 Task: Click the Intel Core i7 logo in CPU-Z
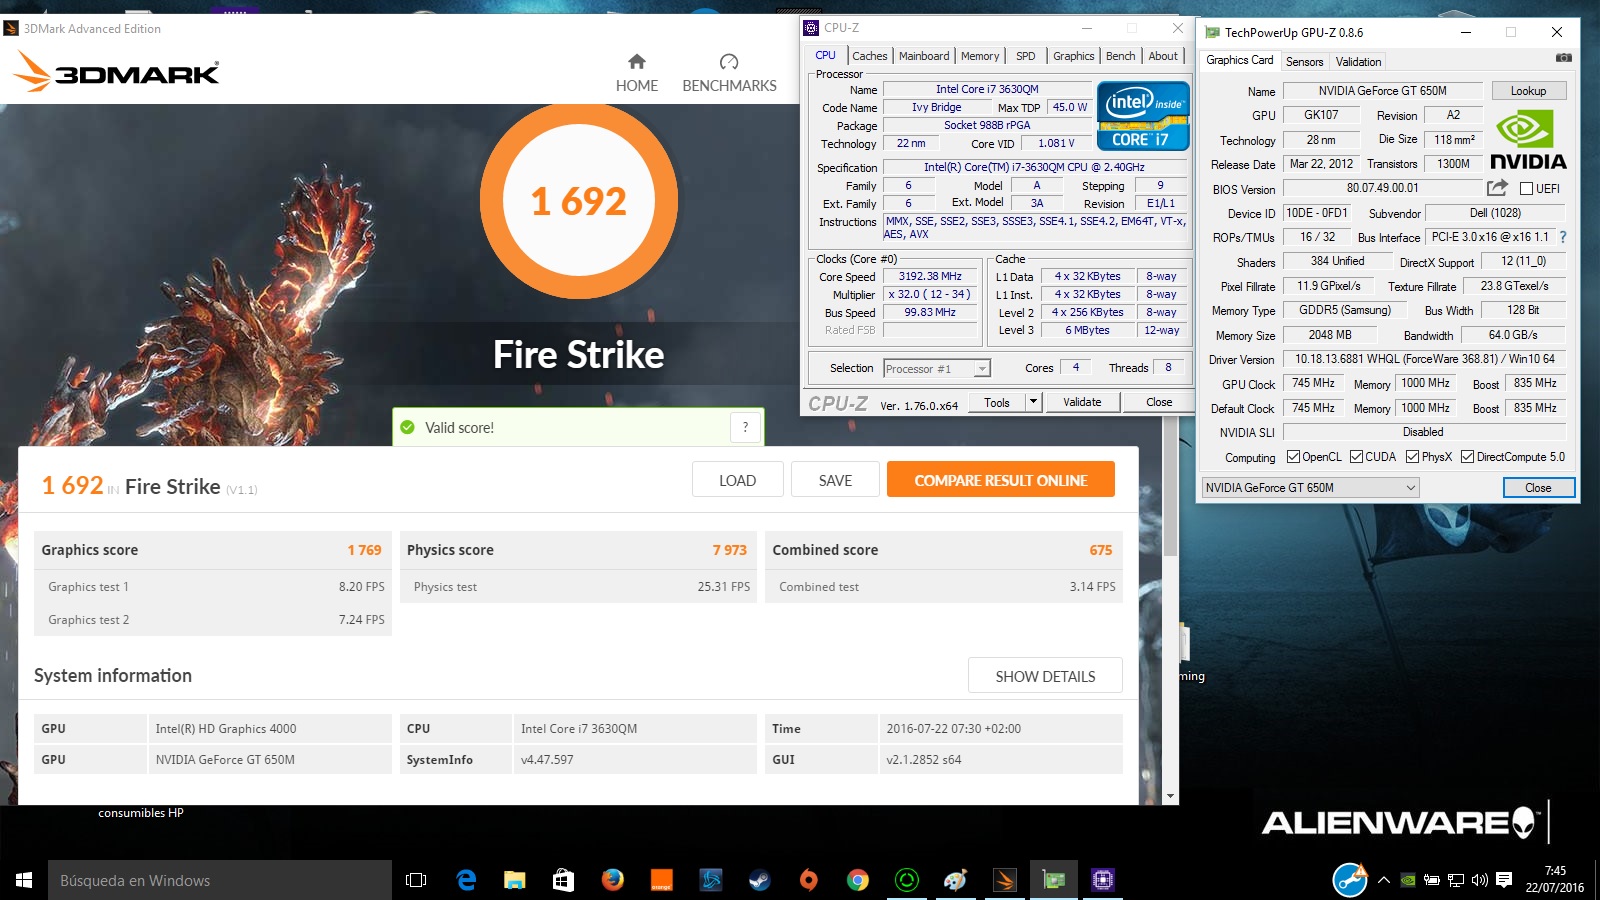[x=1143, y=116]
